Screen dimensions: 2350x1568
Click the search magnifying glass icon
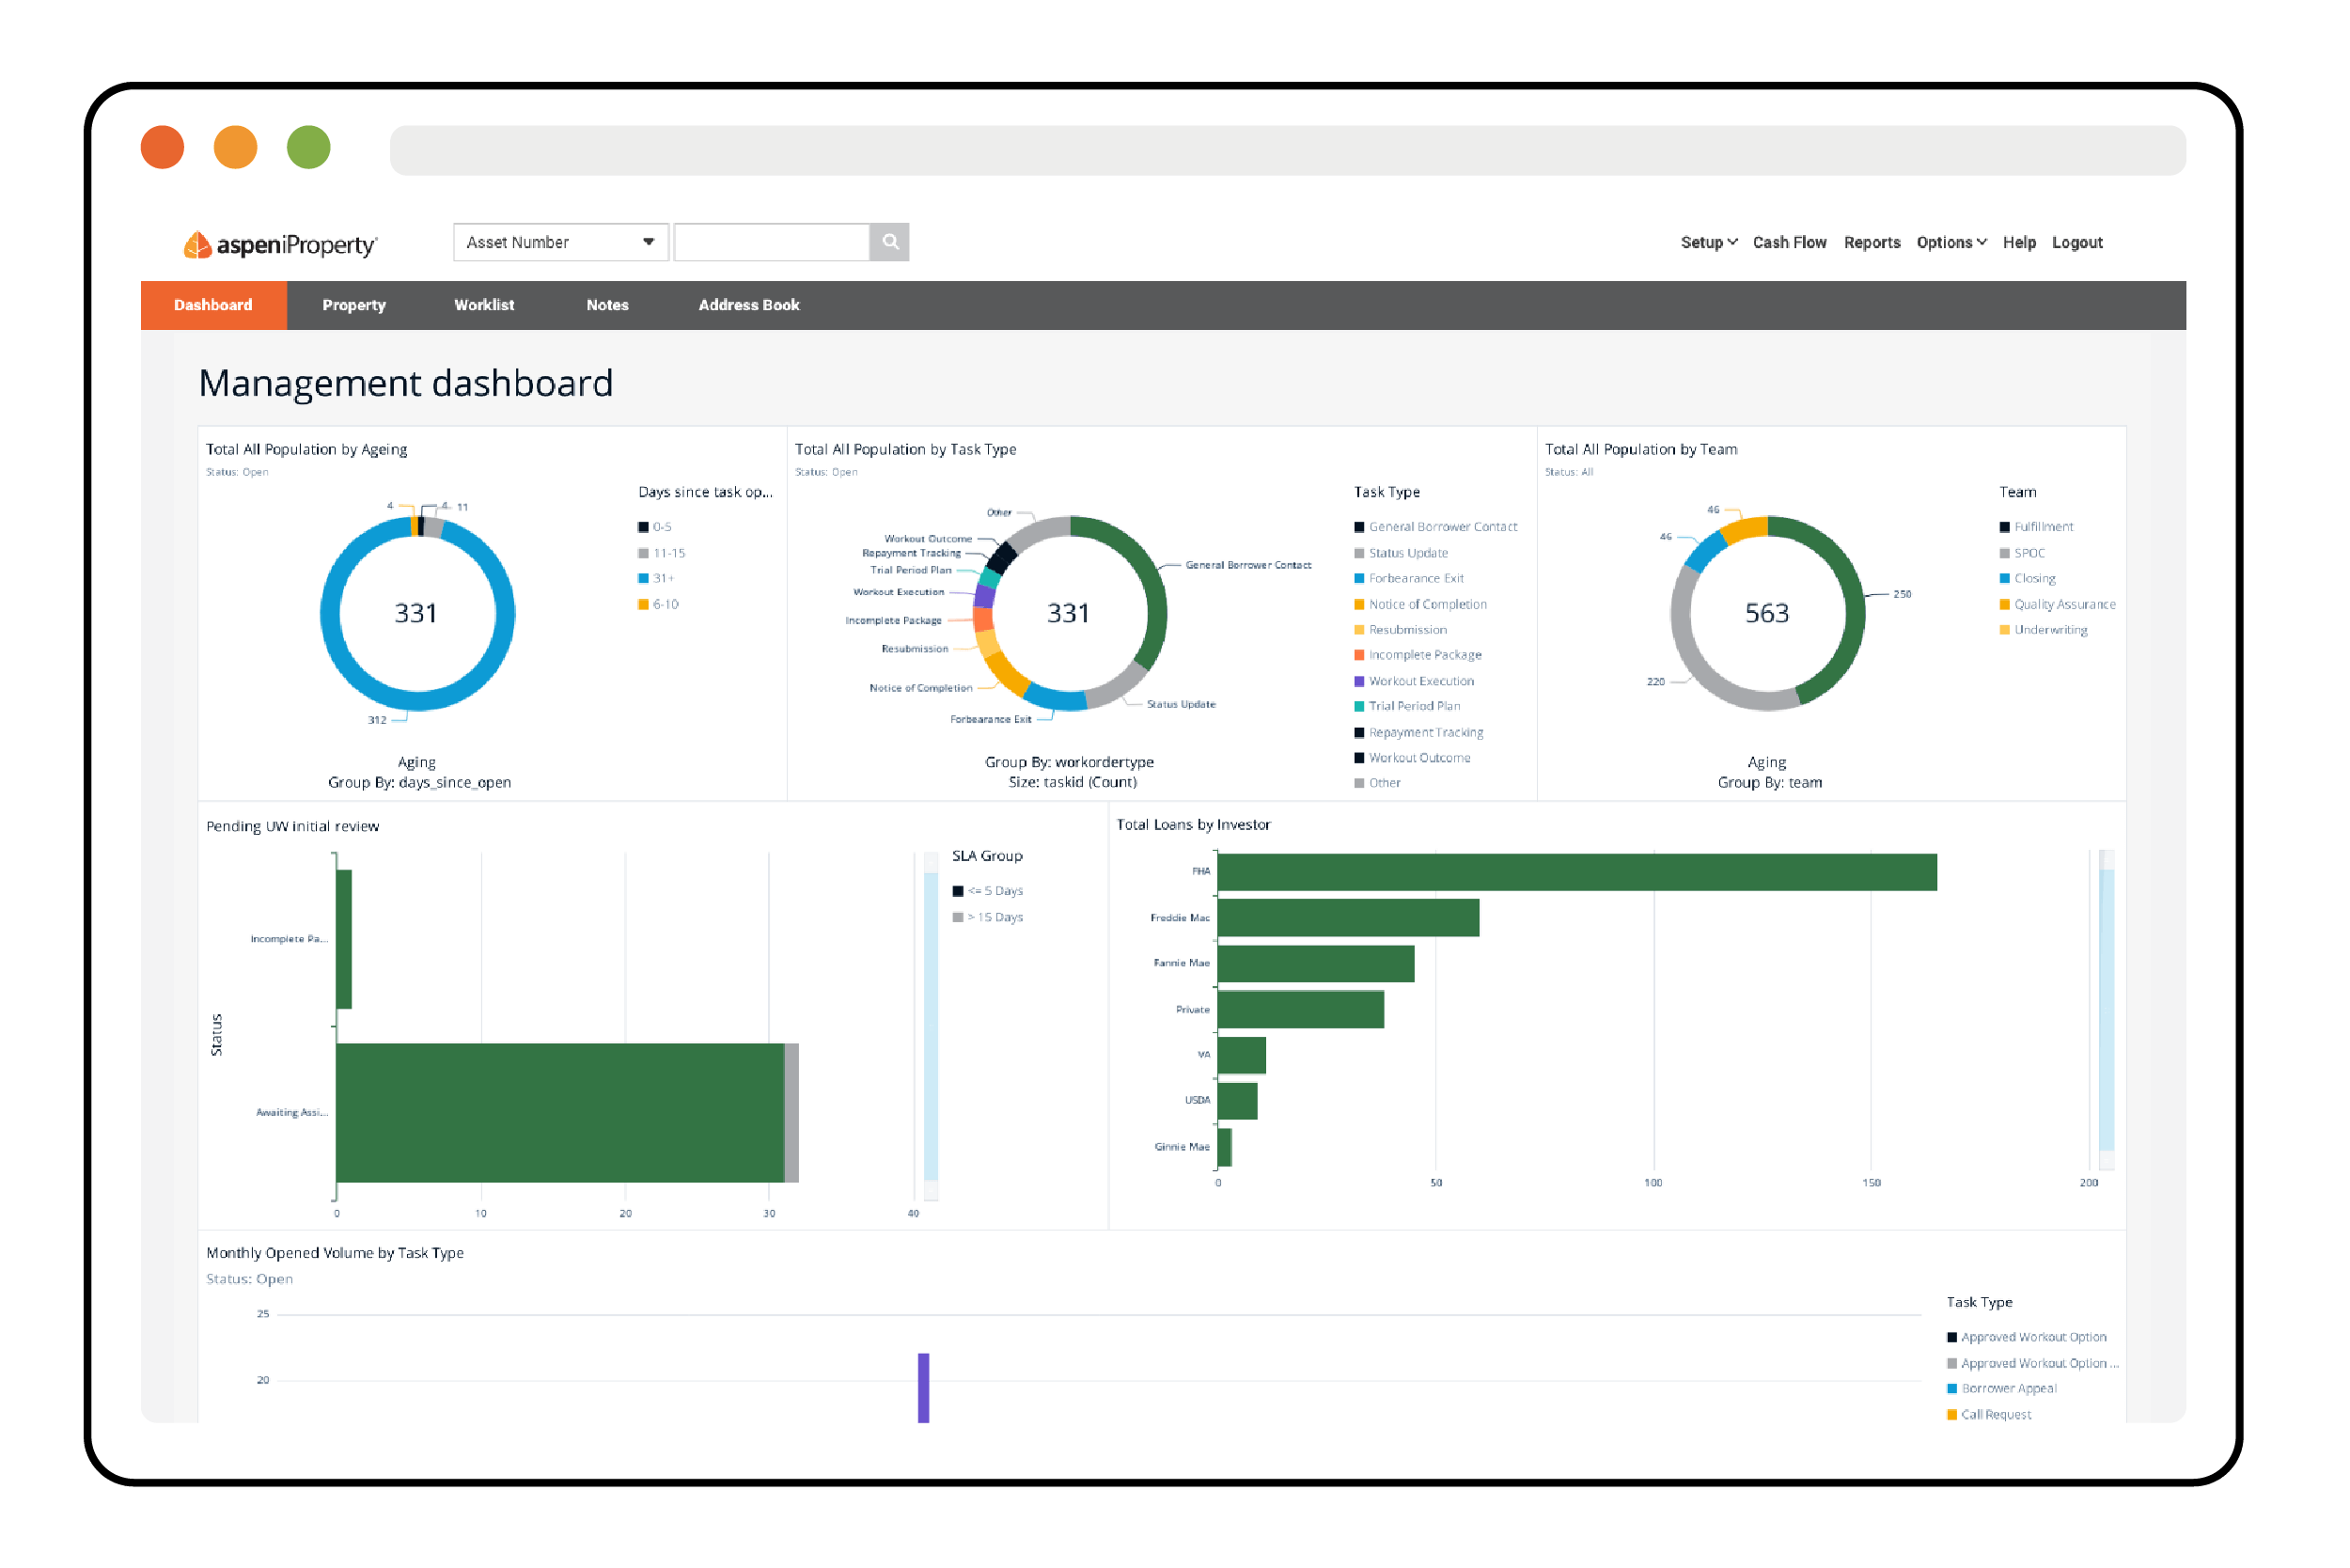coord(889,241)
